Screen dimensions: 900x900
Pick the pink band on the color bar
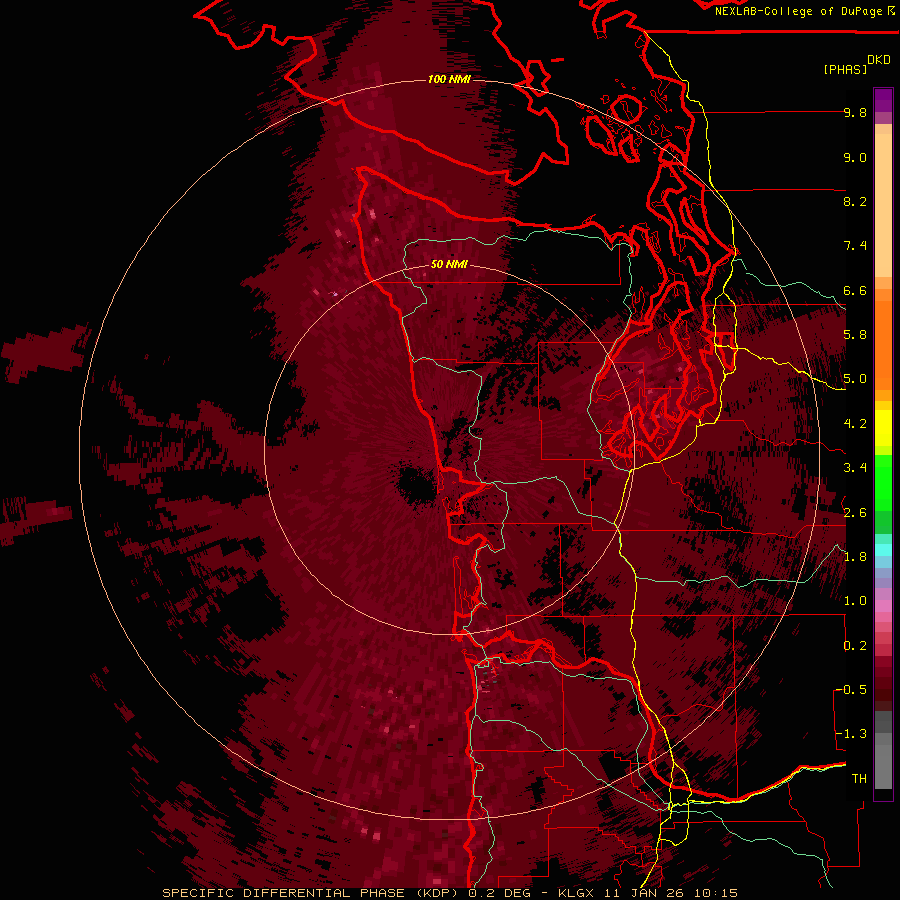tap(883, 606)
